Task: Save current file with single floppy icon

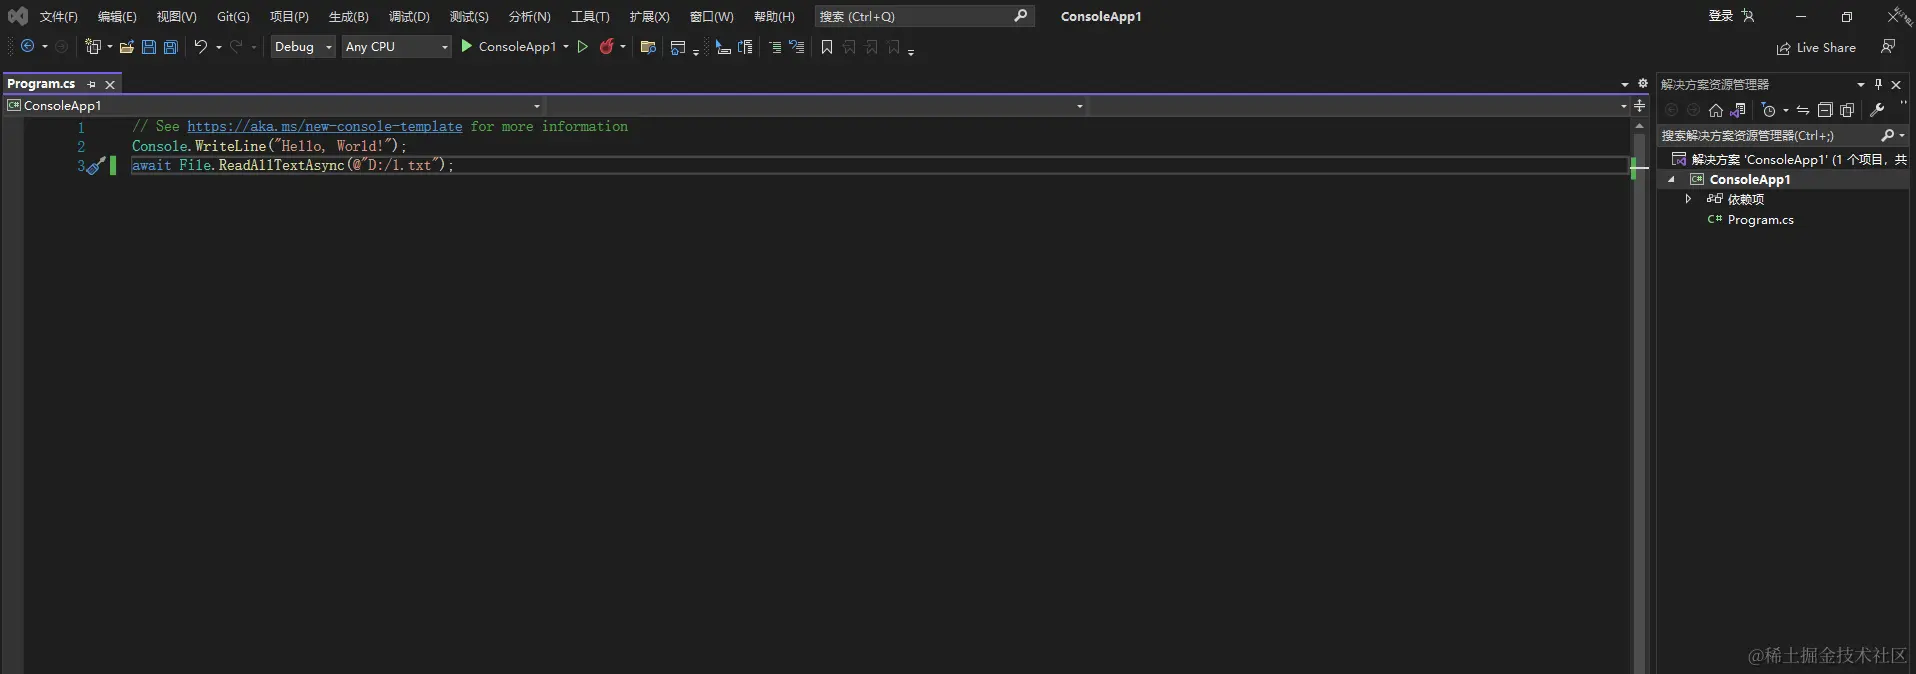Action: tap(149, 47)
